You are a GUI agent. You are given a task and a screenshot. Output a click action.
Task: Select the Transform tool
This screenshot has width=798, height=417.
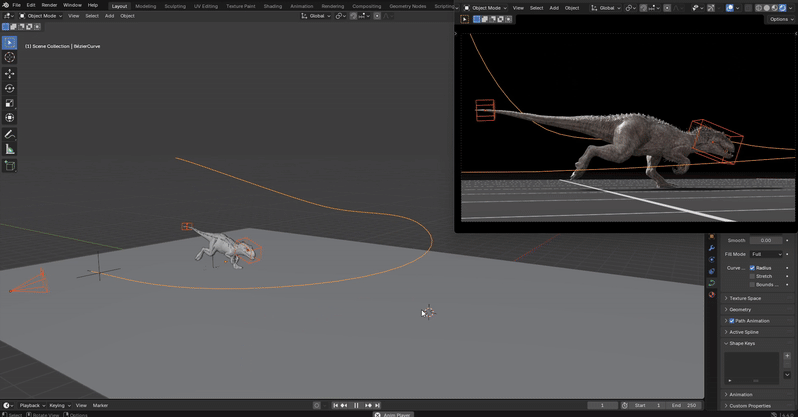[9, 118]
